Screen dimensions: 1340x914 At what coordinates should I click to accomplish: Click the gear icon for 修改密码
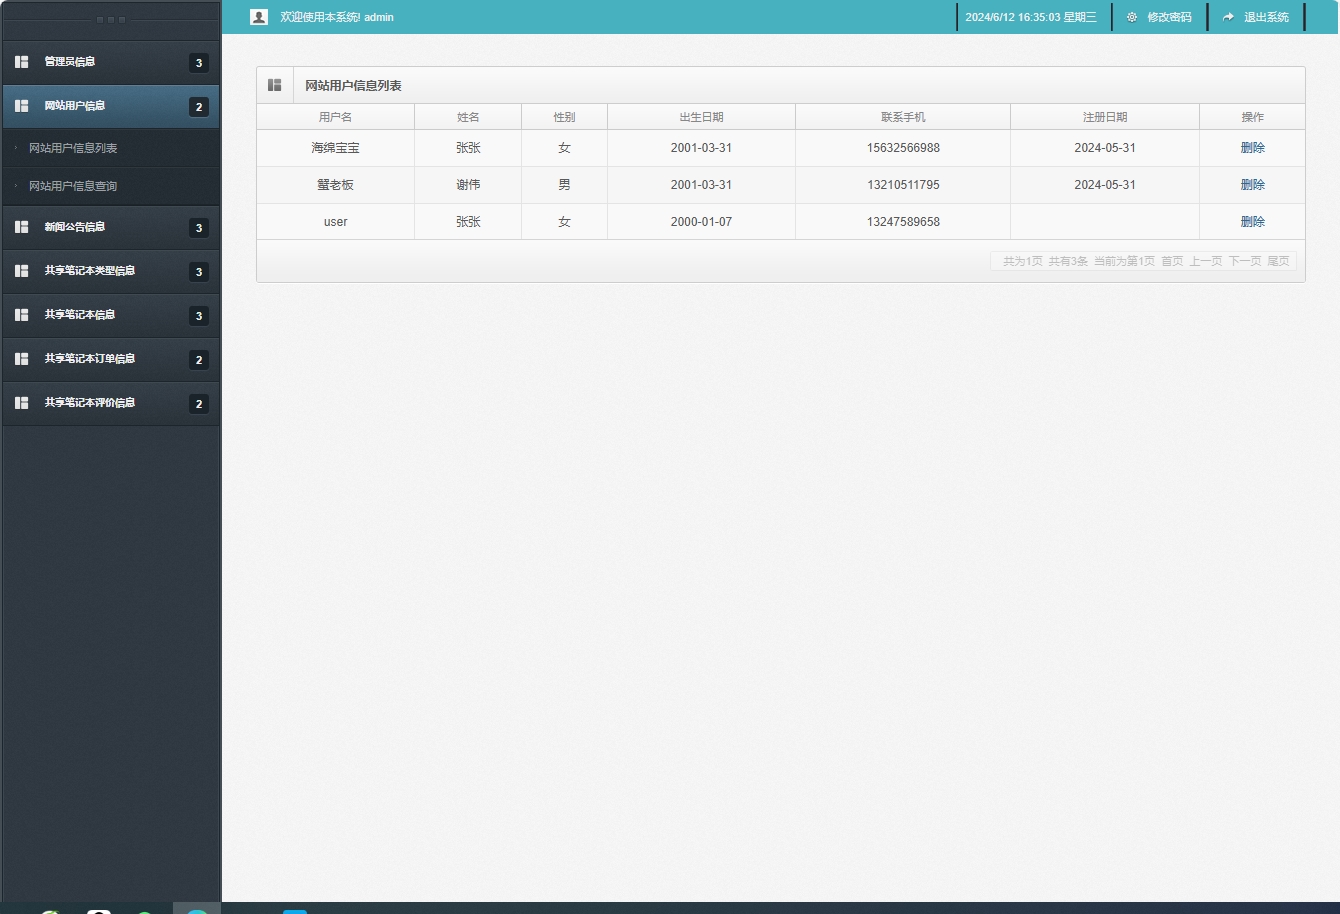[x=1132, y=17]
